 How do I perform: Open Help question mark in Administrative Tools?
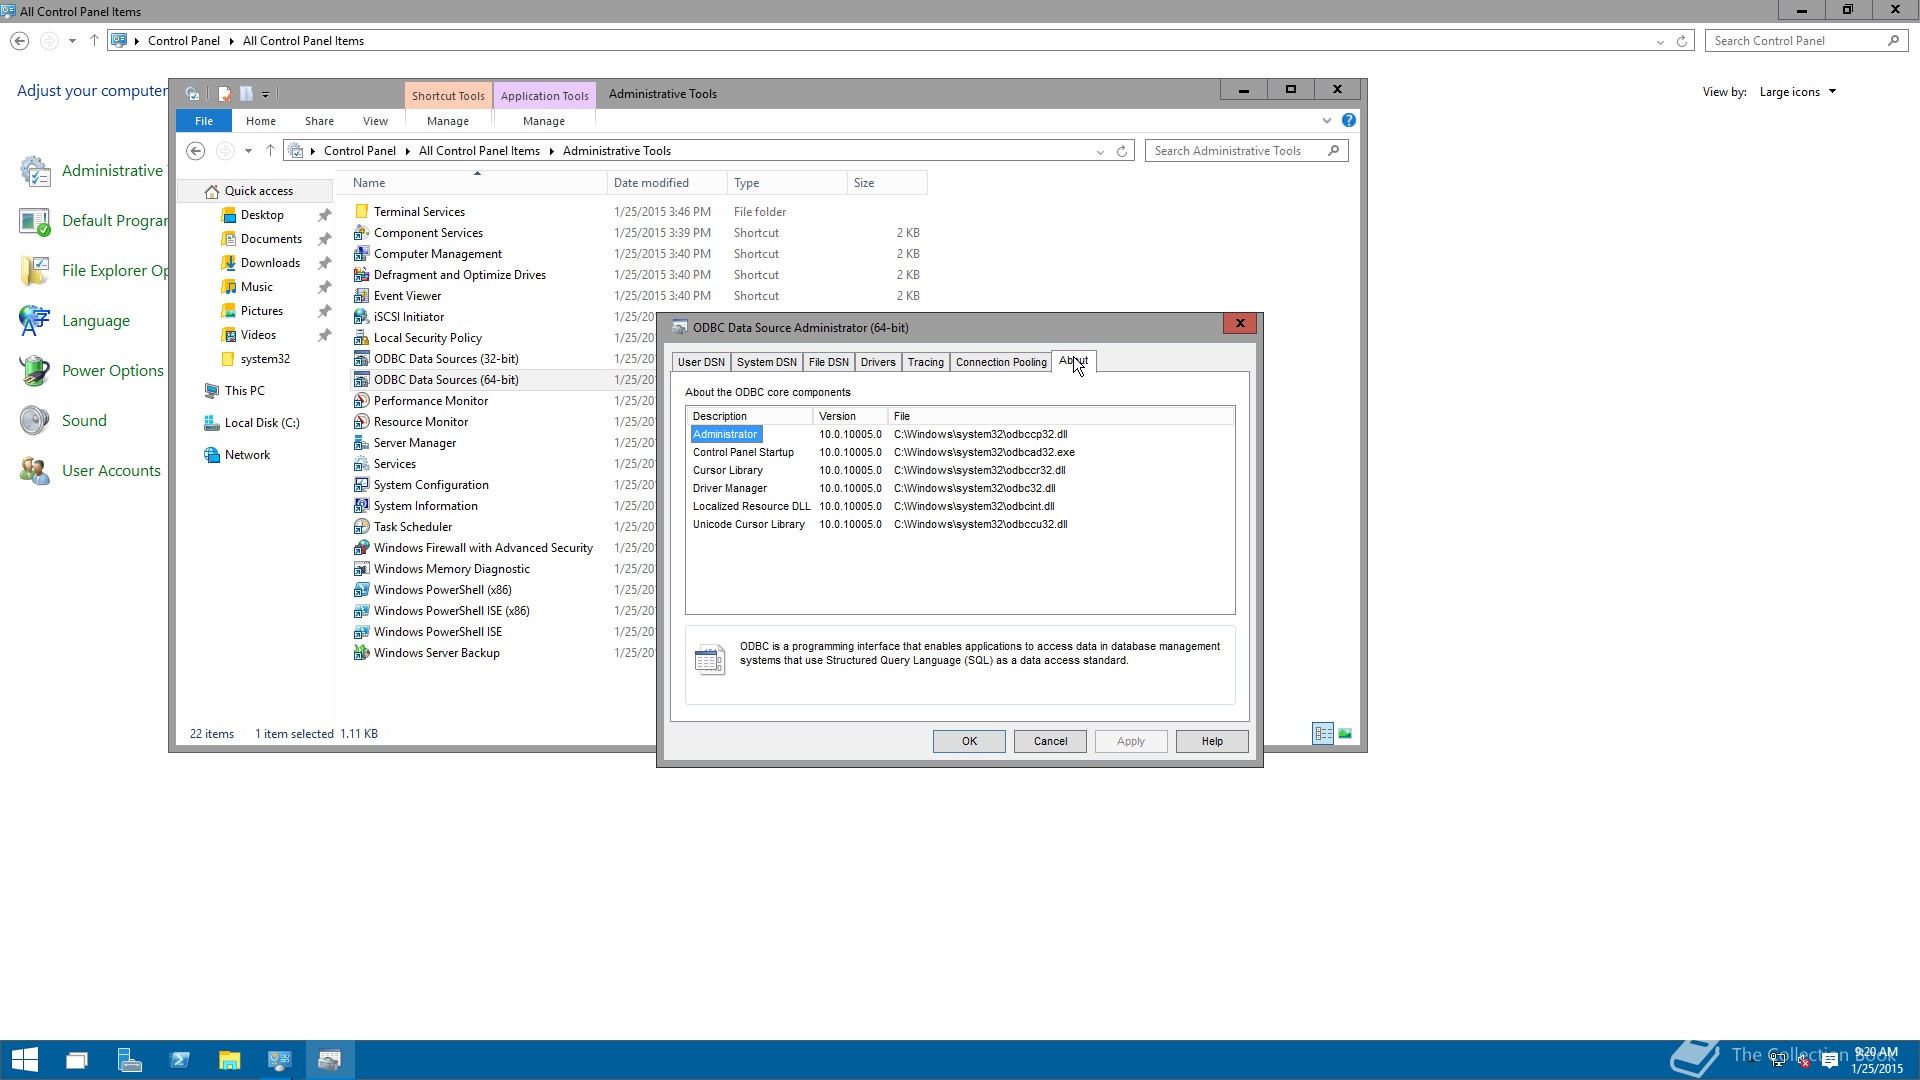click(1349, 121)
